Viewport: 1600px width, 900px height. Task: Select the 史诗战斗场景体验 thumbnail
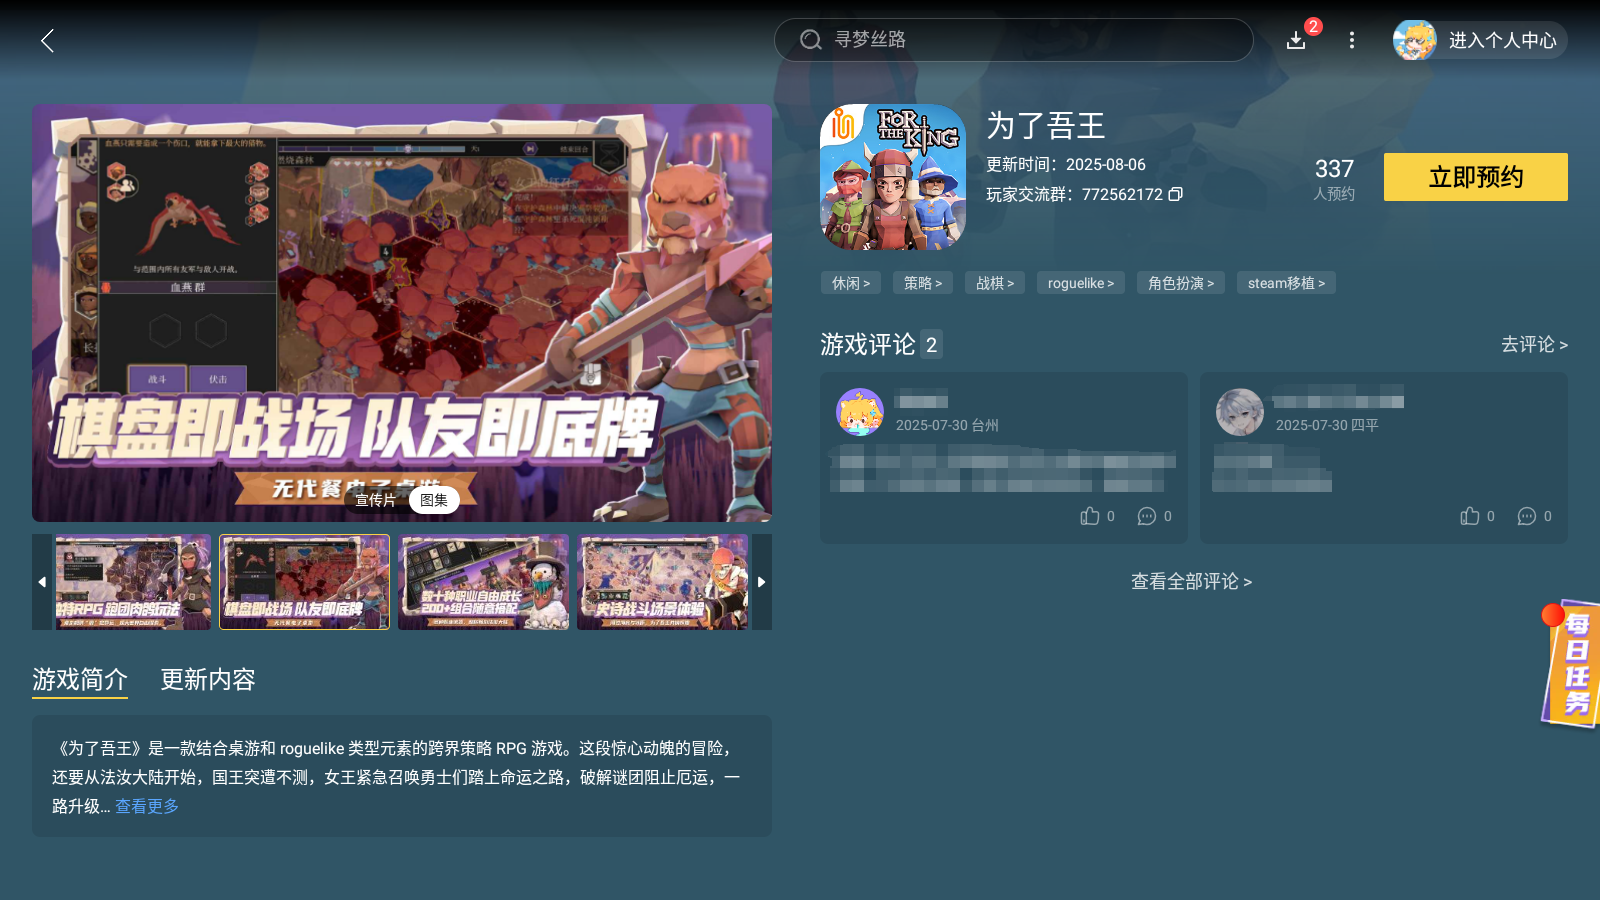[x=662, y=582]
